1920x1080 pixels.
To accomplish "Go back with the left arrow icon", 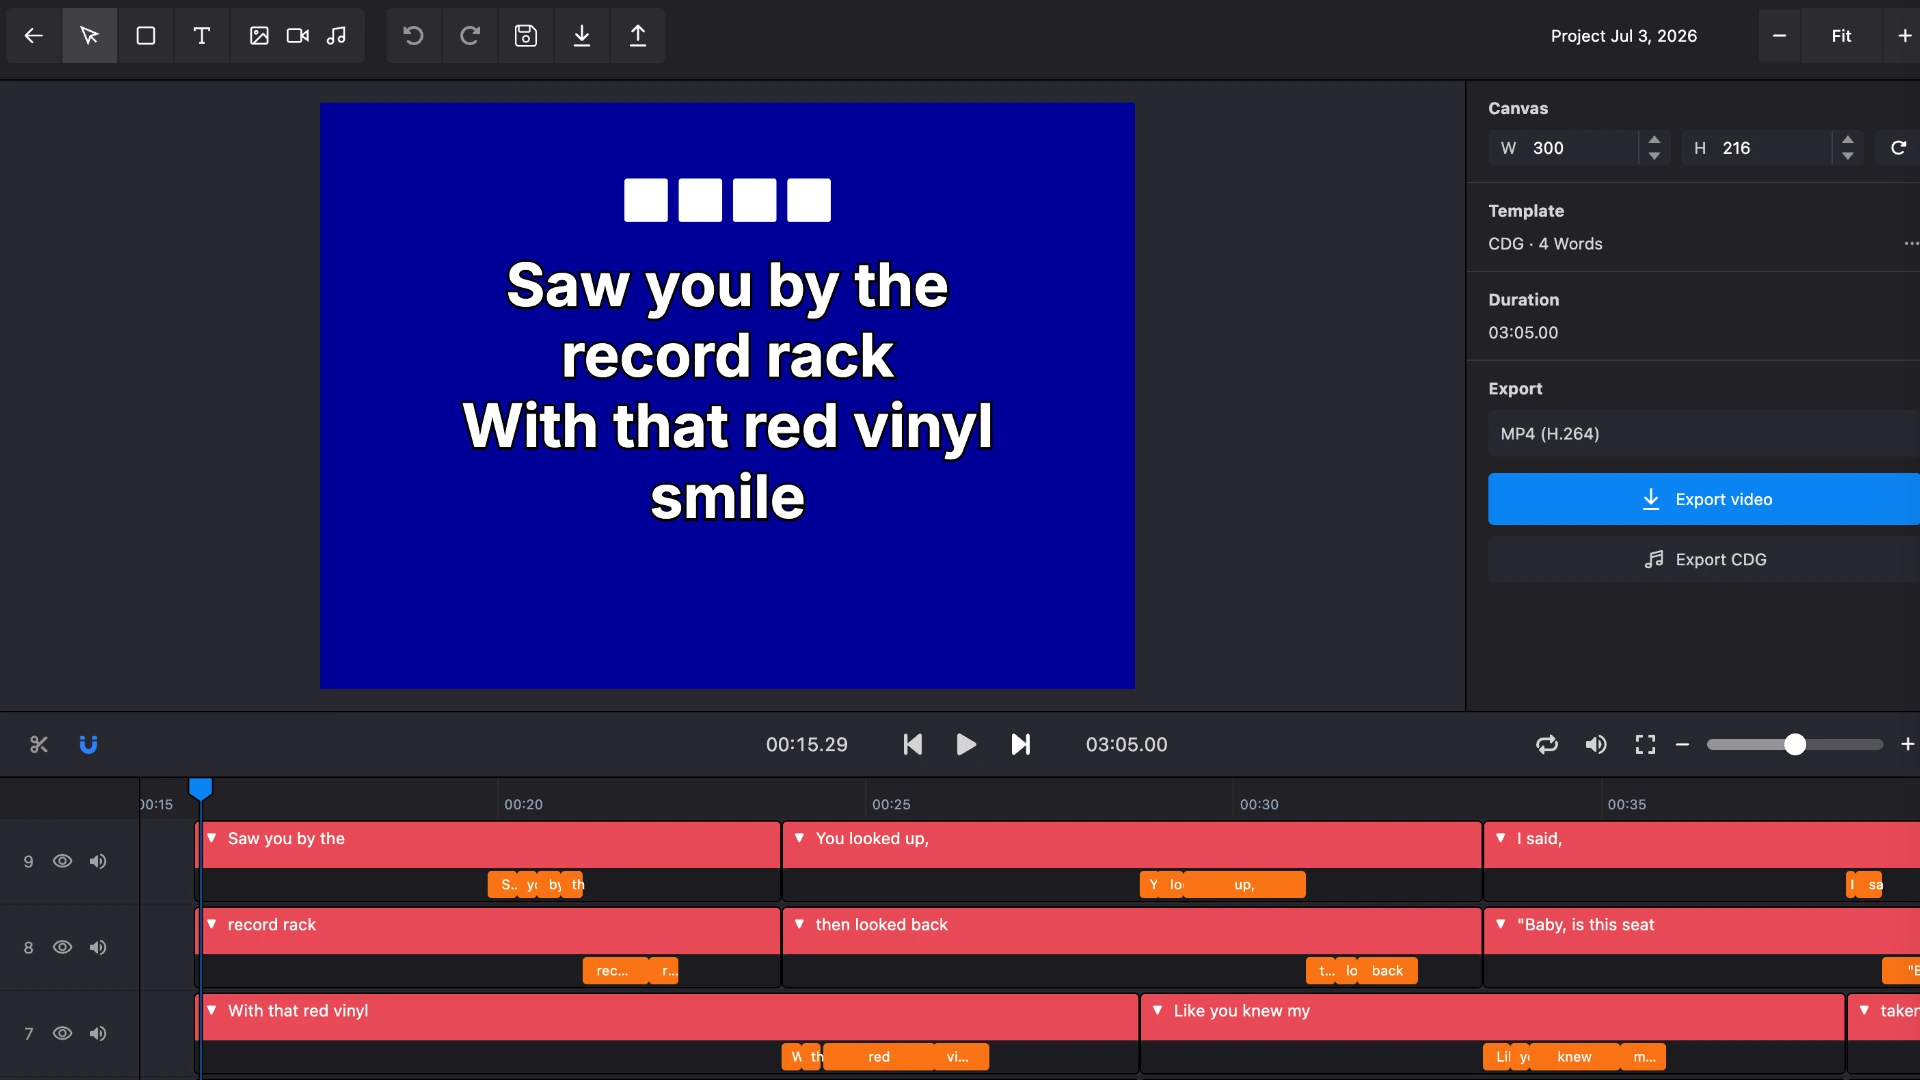I will coord(34,36).
